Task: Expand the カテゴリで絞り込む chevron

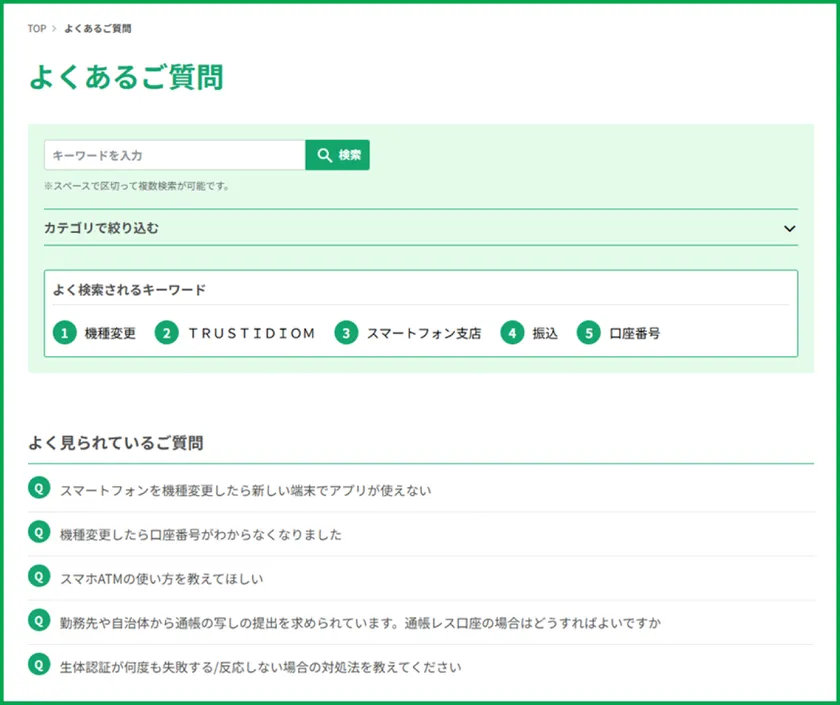Action: click(x=789, y=229)
